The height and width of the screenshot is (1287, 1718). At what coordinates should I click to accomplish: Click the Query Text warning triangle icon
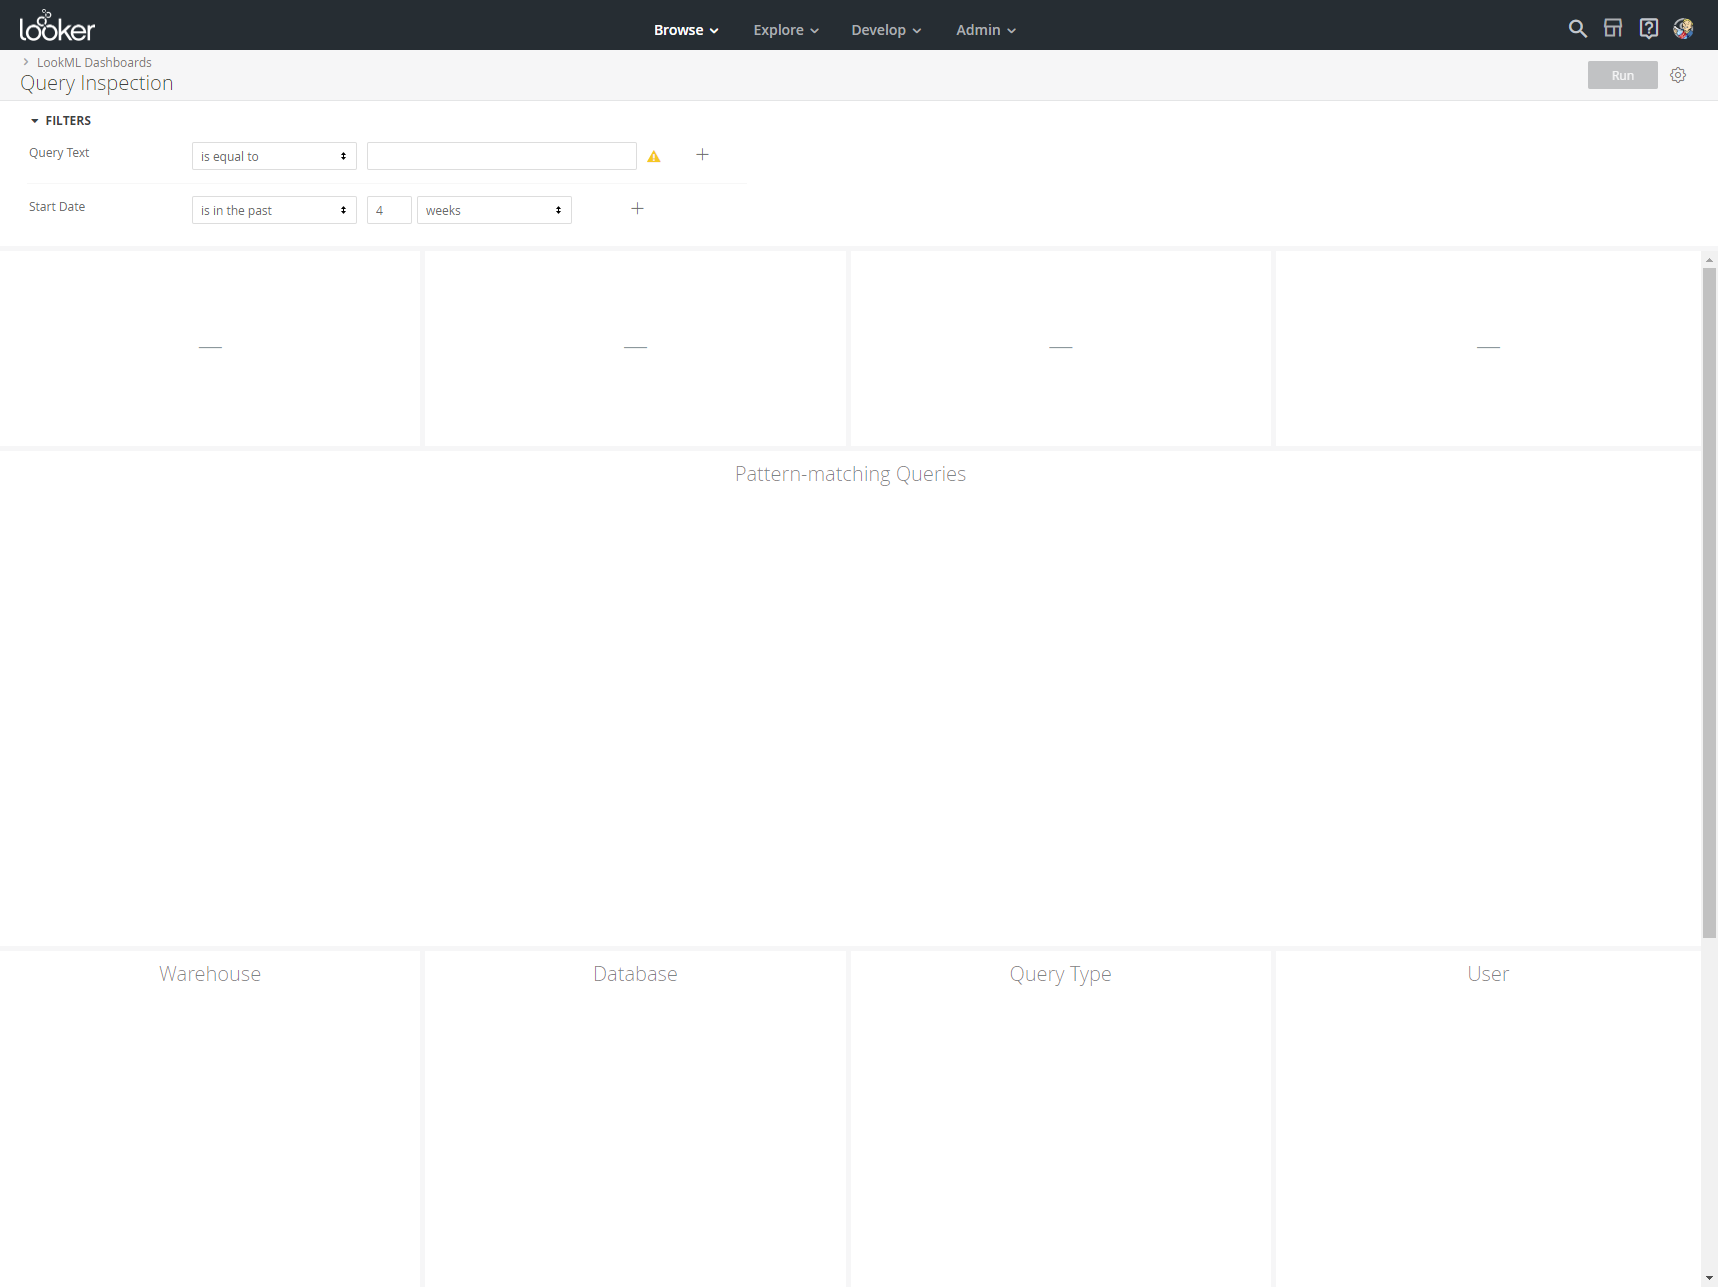coord(654,156)
